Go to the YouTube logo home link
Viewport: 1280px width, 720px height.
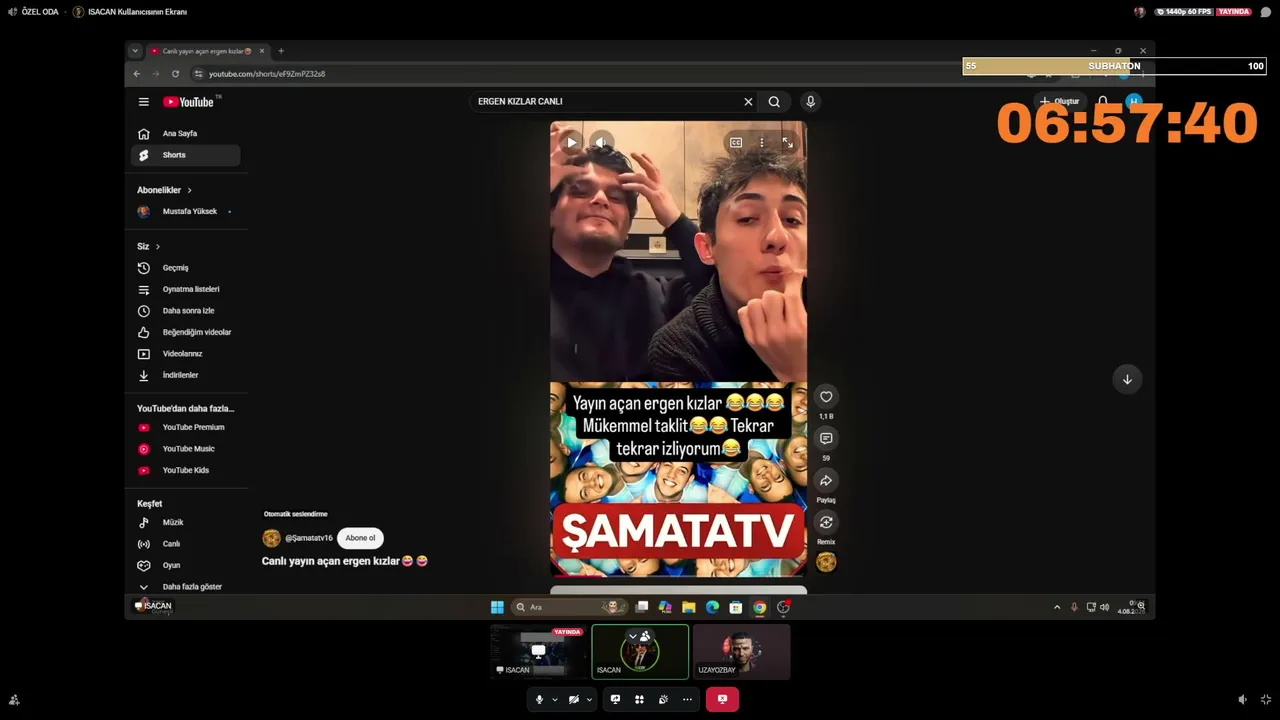tap(189, 102)
